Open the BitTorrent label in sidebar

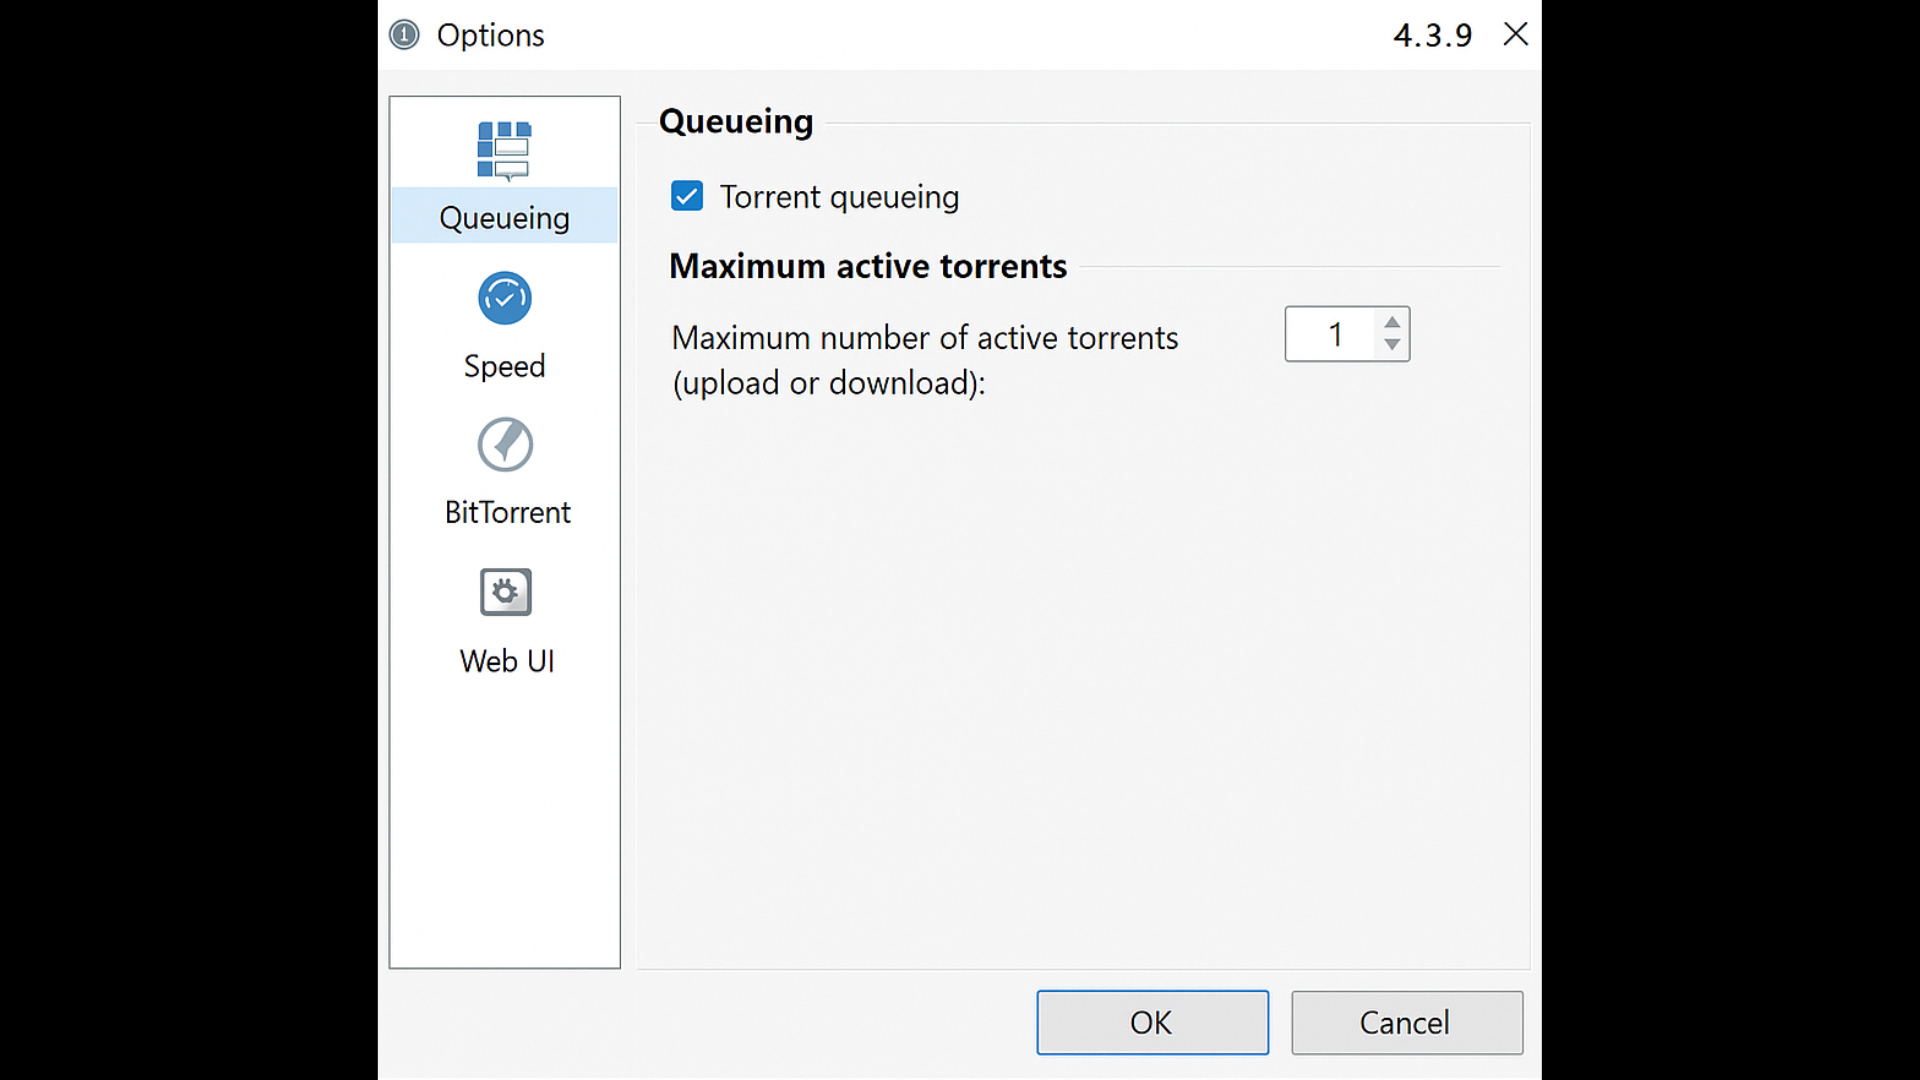pyautogui.click(x=507, y=512)
